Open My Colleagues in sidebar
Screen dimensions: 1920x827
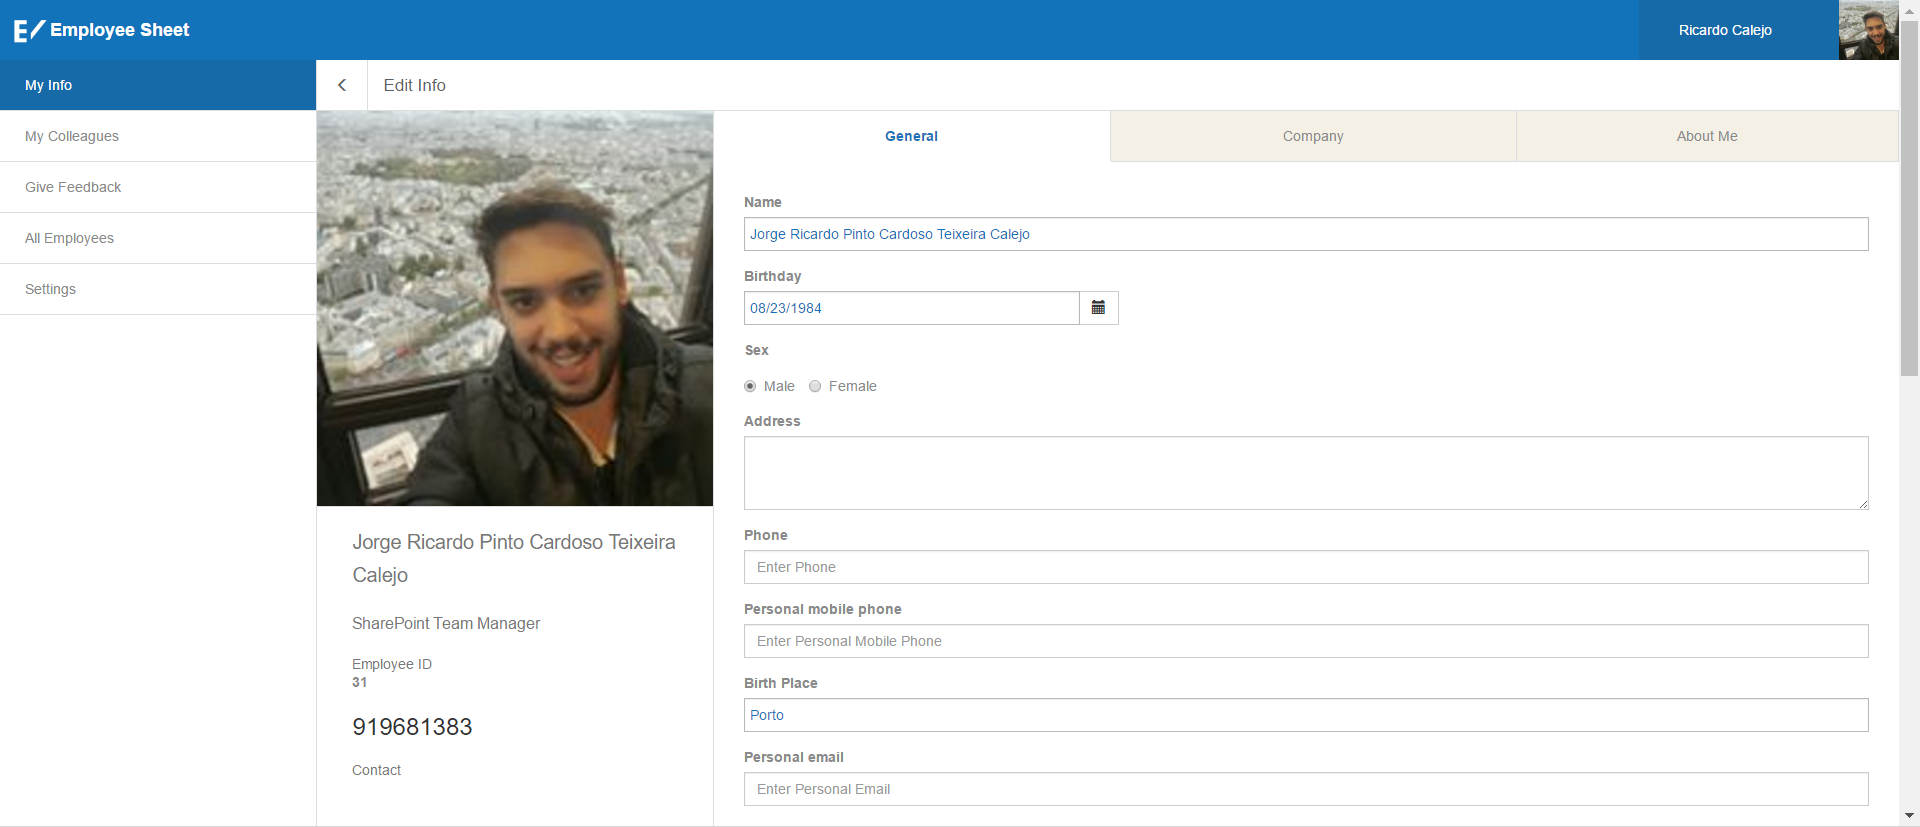pos(158,136)
